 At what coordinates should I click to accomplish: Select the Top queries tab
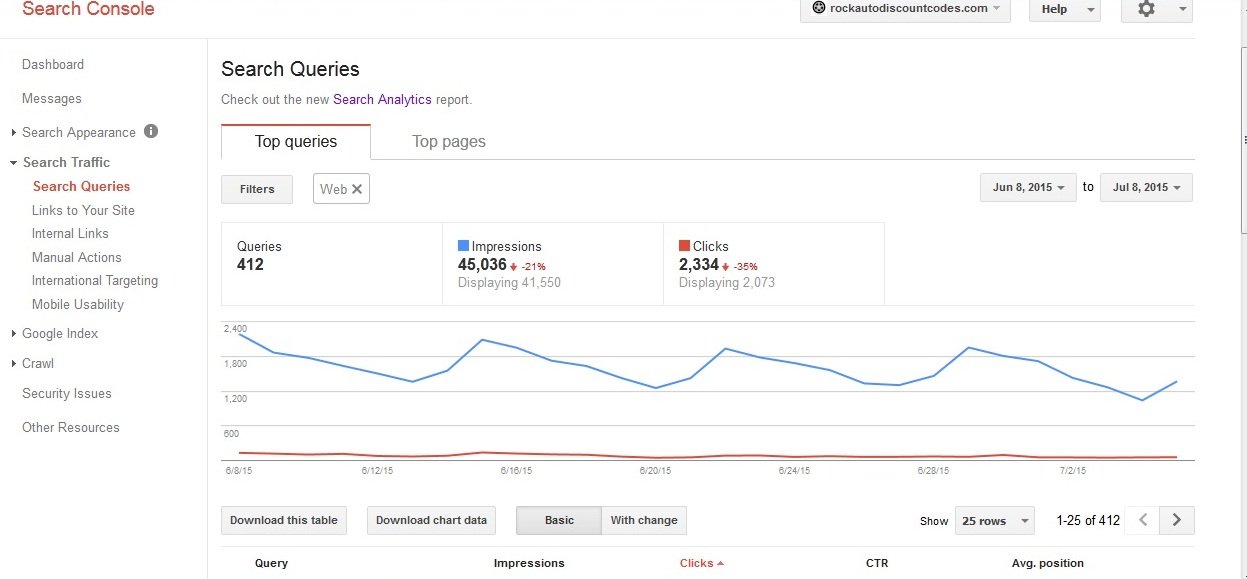coord(296,142)
